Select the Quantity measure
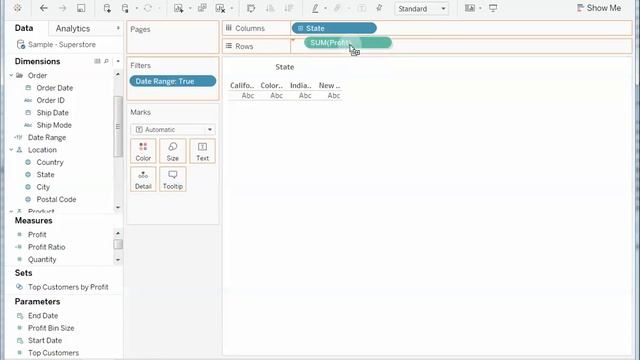The width and height of the screenshot is (640, 360). pyautogui.click(x=42, y=260)
